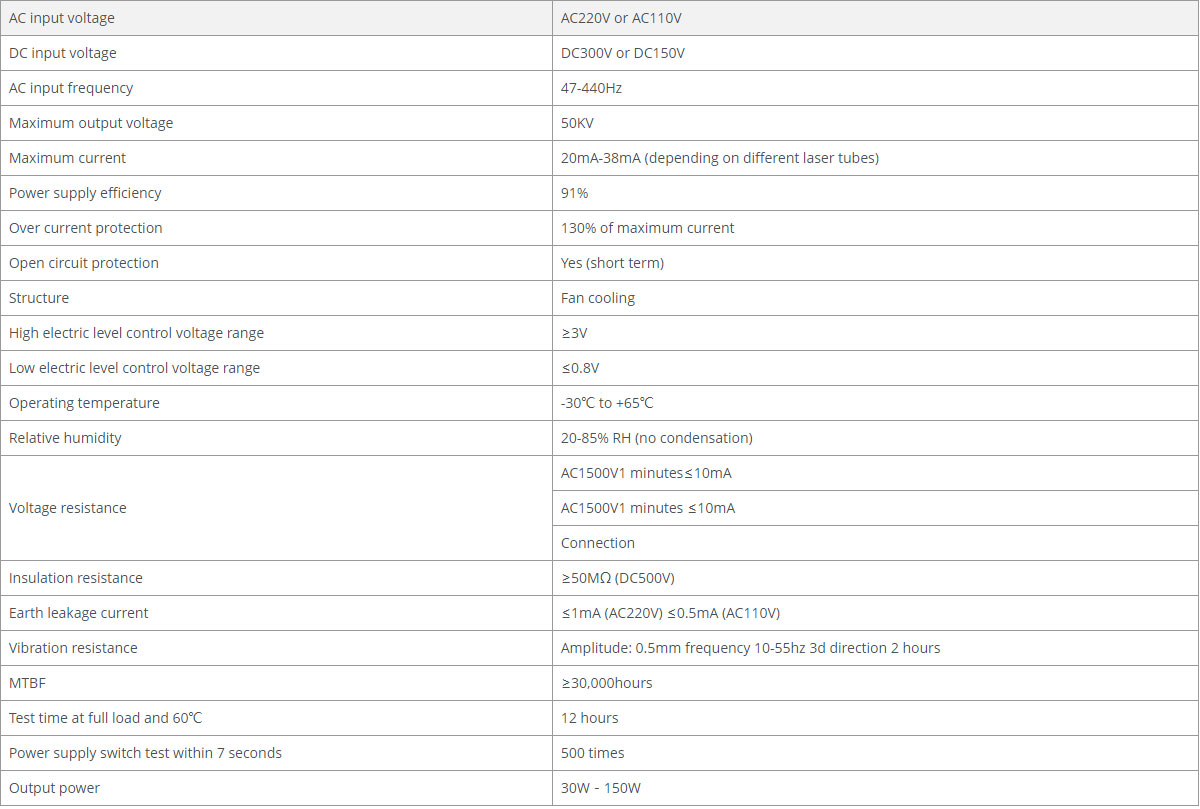This screenshot has width=1200, height=809.
Task: Click the AC input voltage label cell
Action: (62, 18)
